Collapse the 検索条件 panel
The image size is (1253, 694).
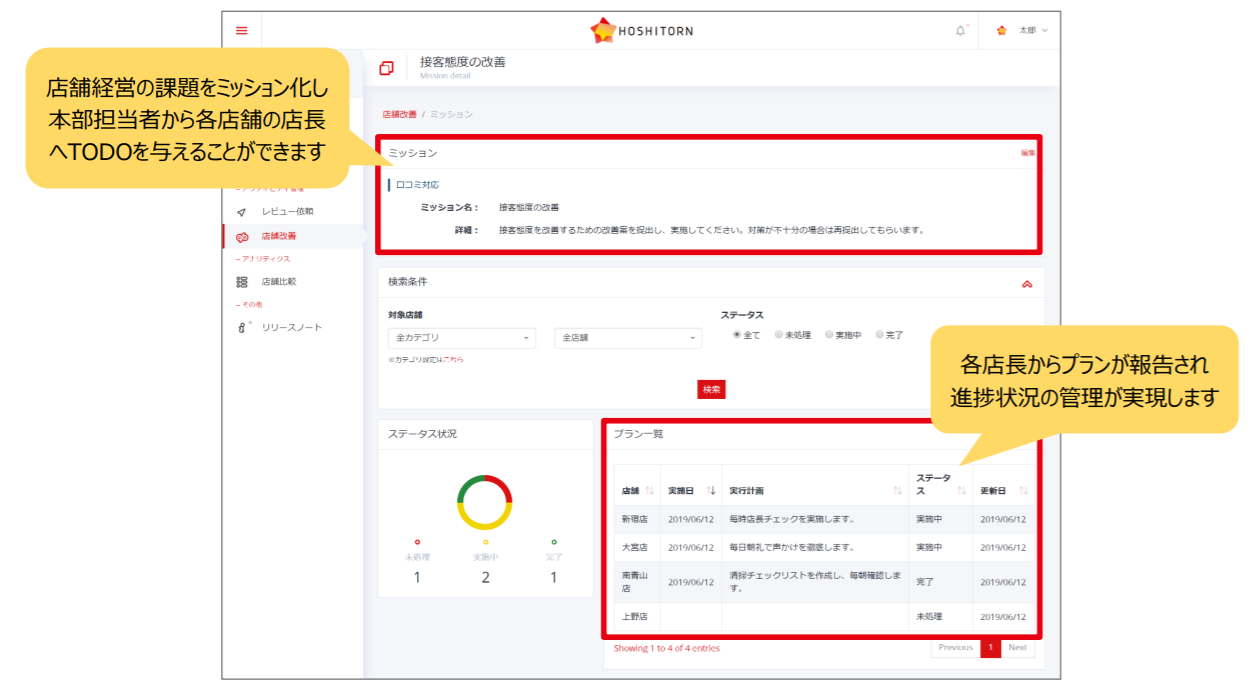pyautogui.click(x=1026, y=284)
